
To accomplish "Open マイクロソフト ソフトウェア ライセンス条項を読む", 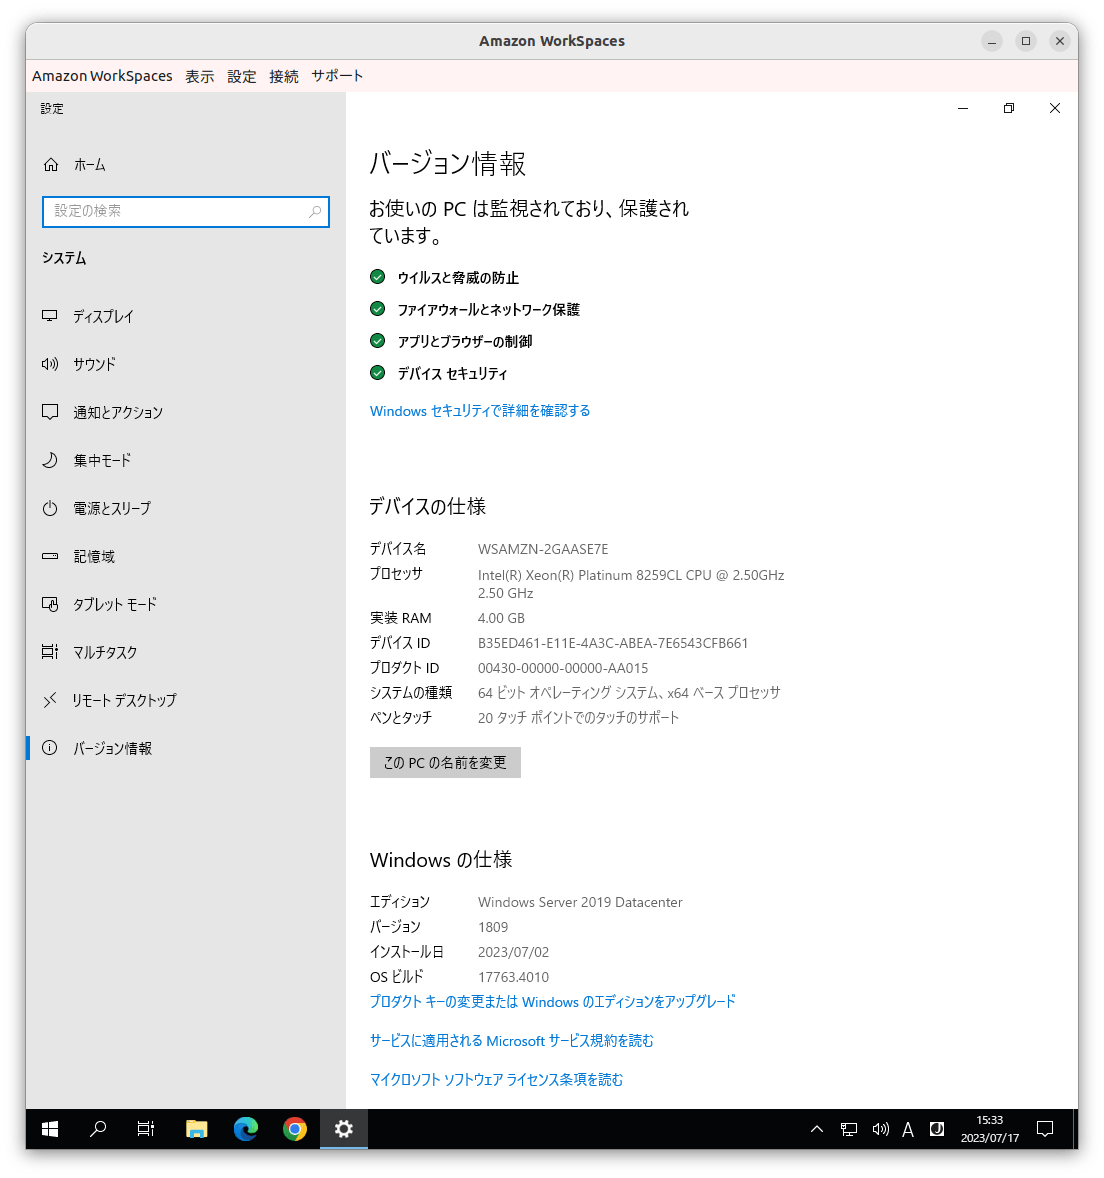I will [496, 1079].
